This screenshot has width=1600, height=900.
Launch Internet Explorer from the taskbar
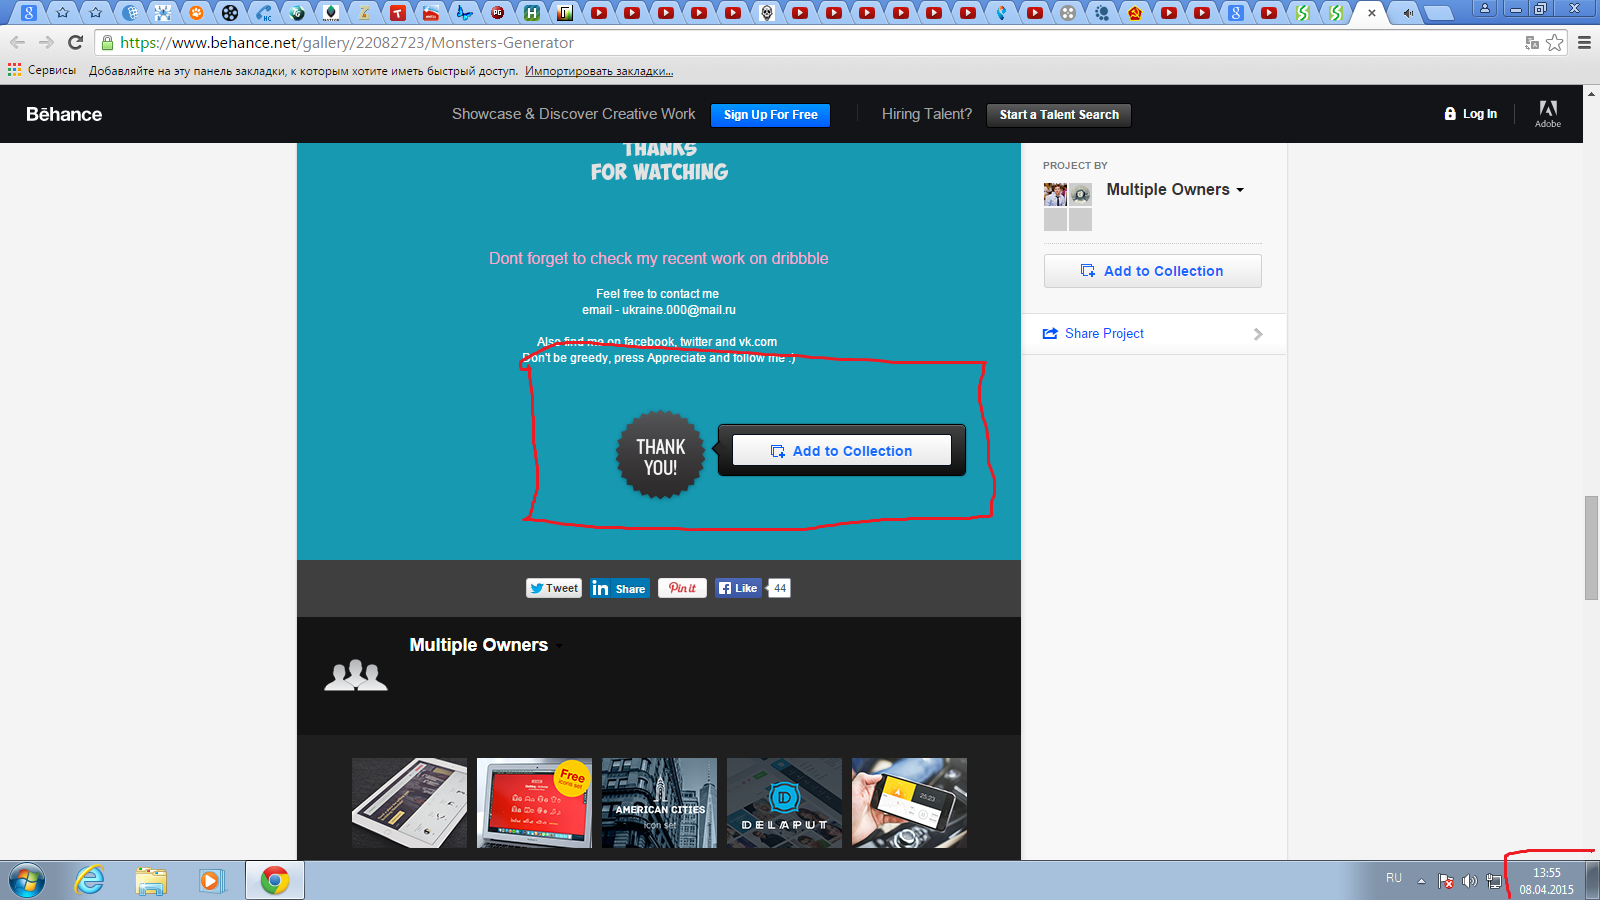pos(90,881)
